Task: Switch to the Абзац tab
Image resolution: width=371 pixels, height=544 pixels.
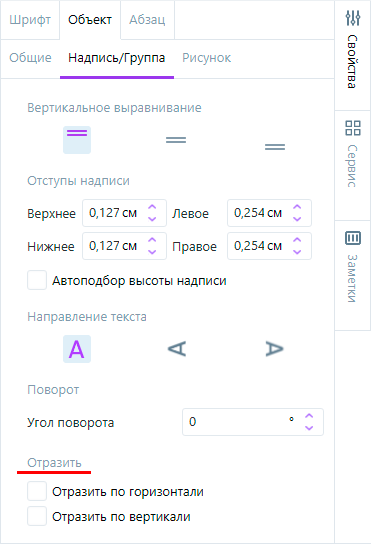Action: coord(147,20)
